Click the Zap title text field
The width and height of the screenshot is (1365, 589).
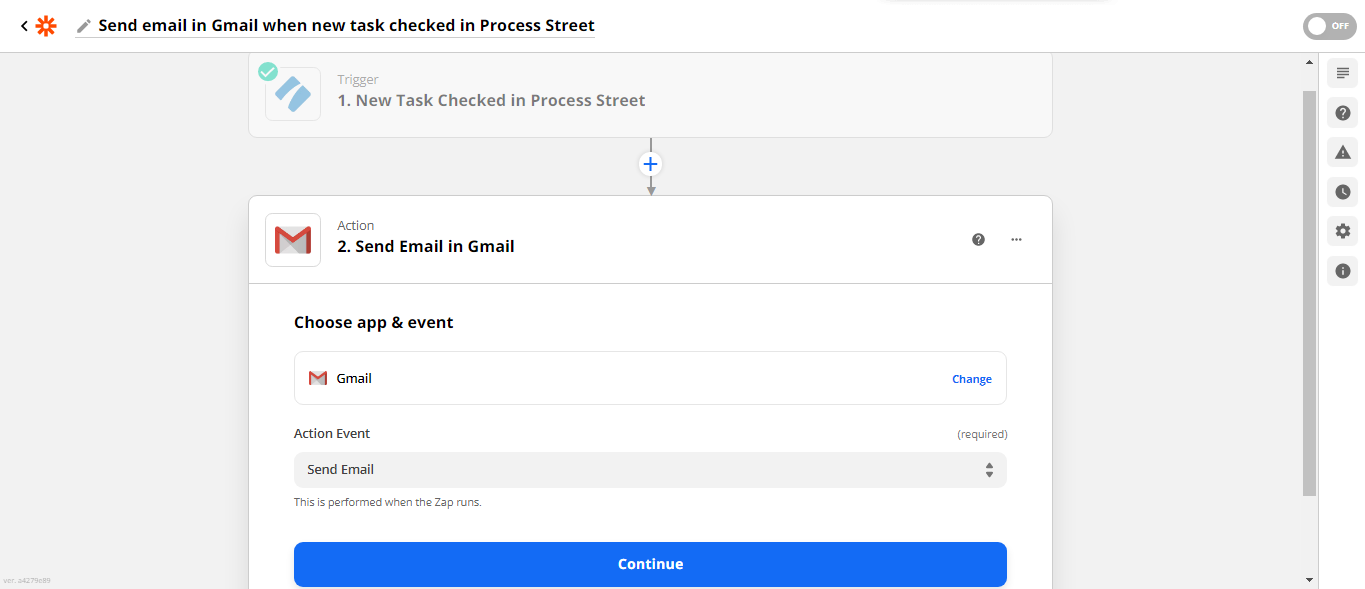click(346, 26)
